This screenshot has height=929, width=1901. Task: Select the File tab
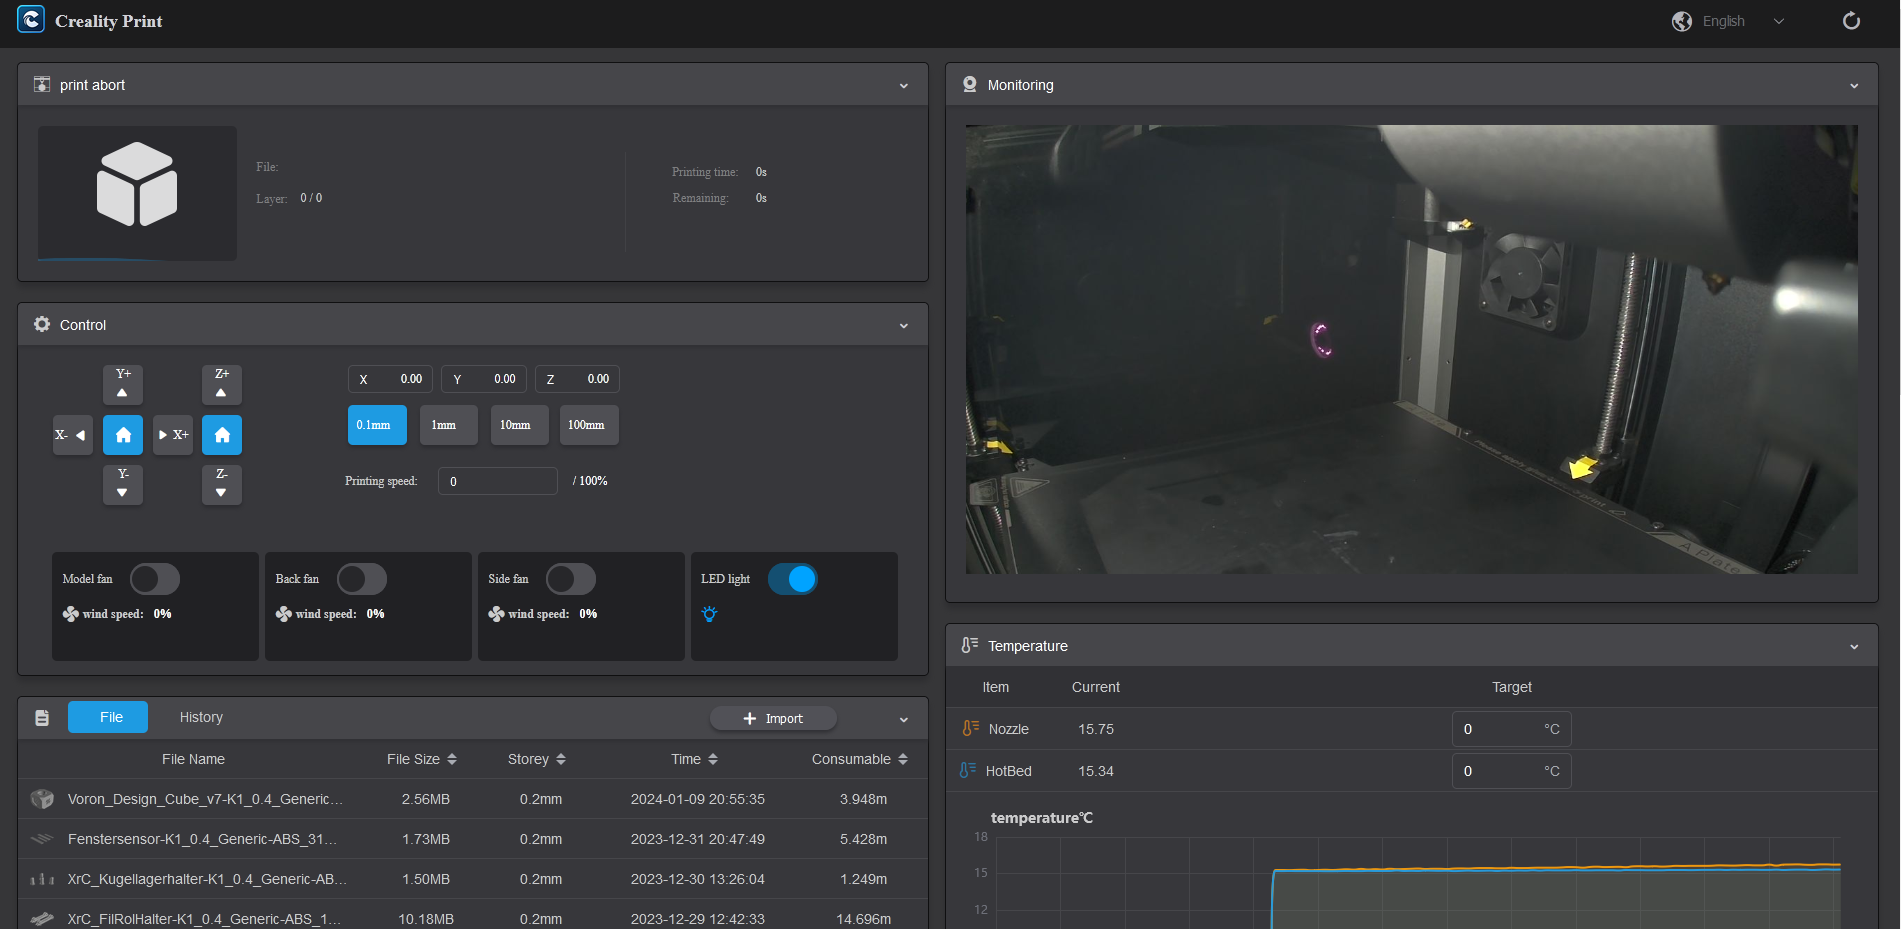point(108,717)
